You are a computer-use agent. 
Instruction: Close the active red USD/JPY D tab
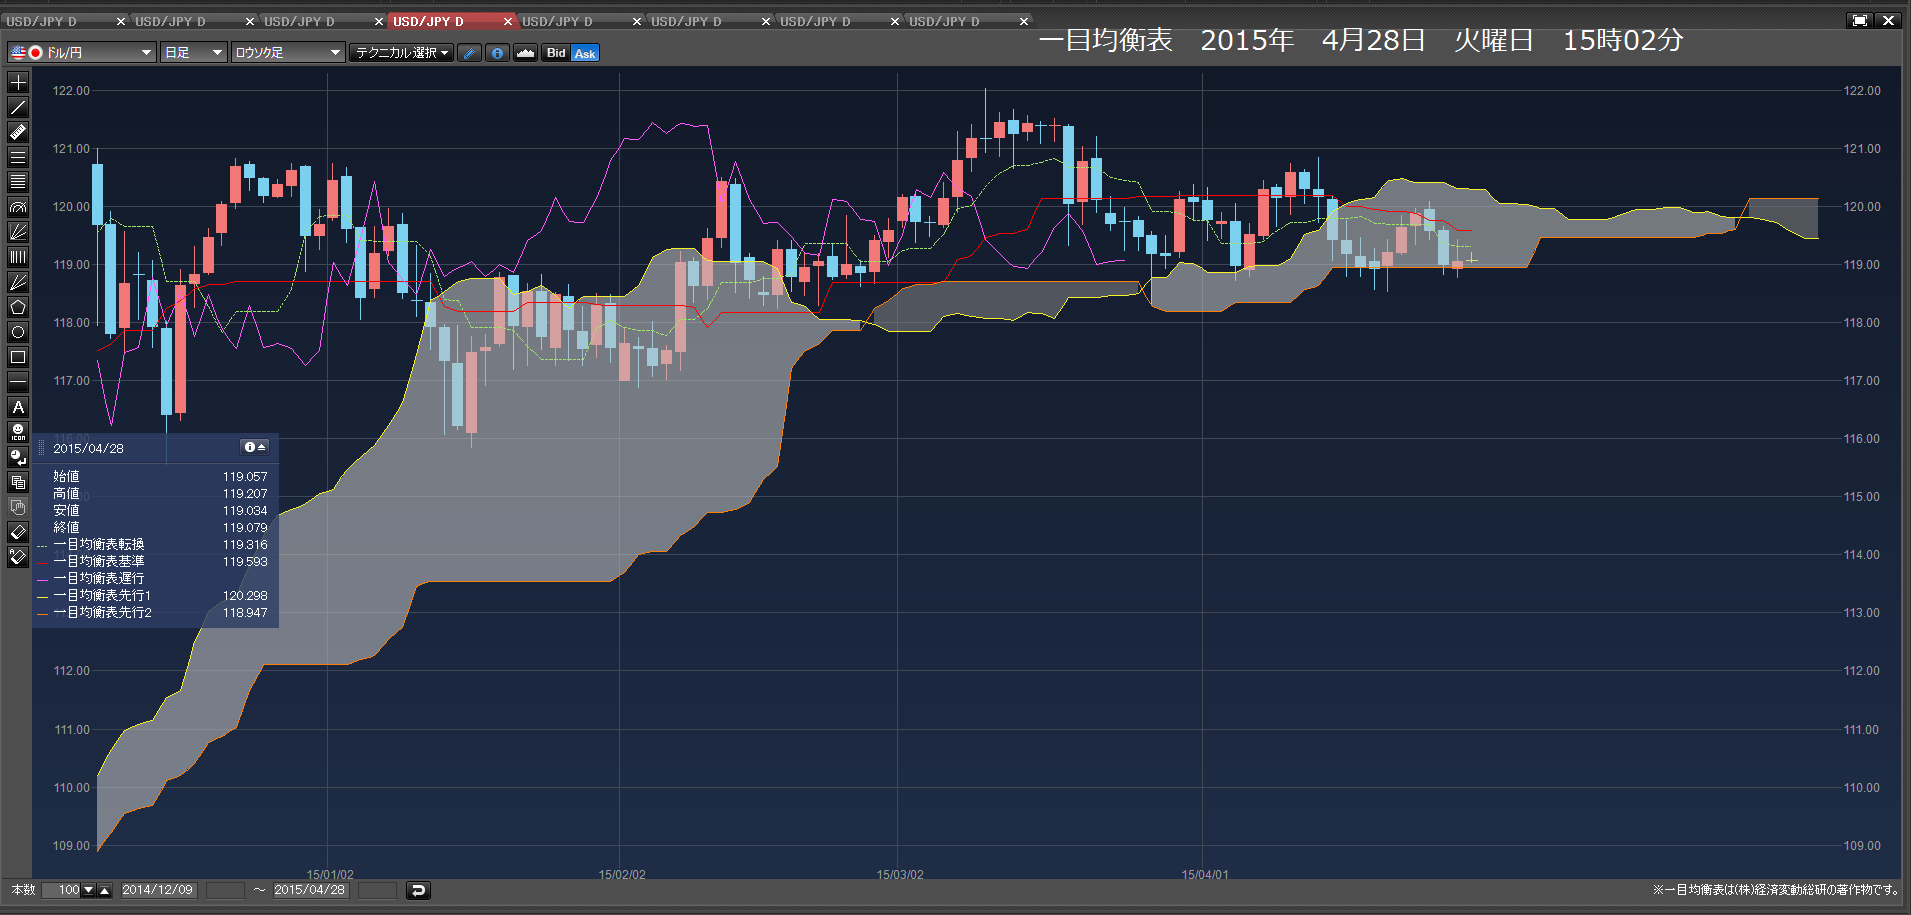click(508, 21)
